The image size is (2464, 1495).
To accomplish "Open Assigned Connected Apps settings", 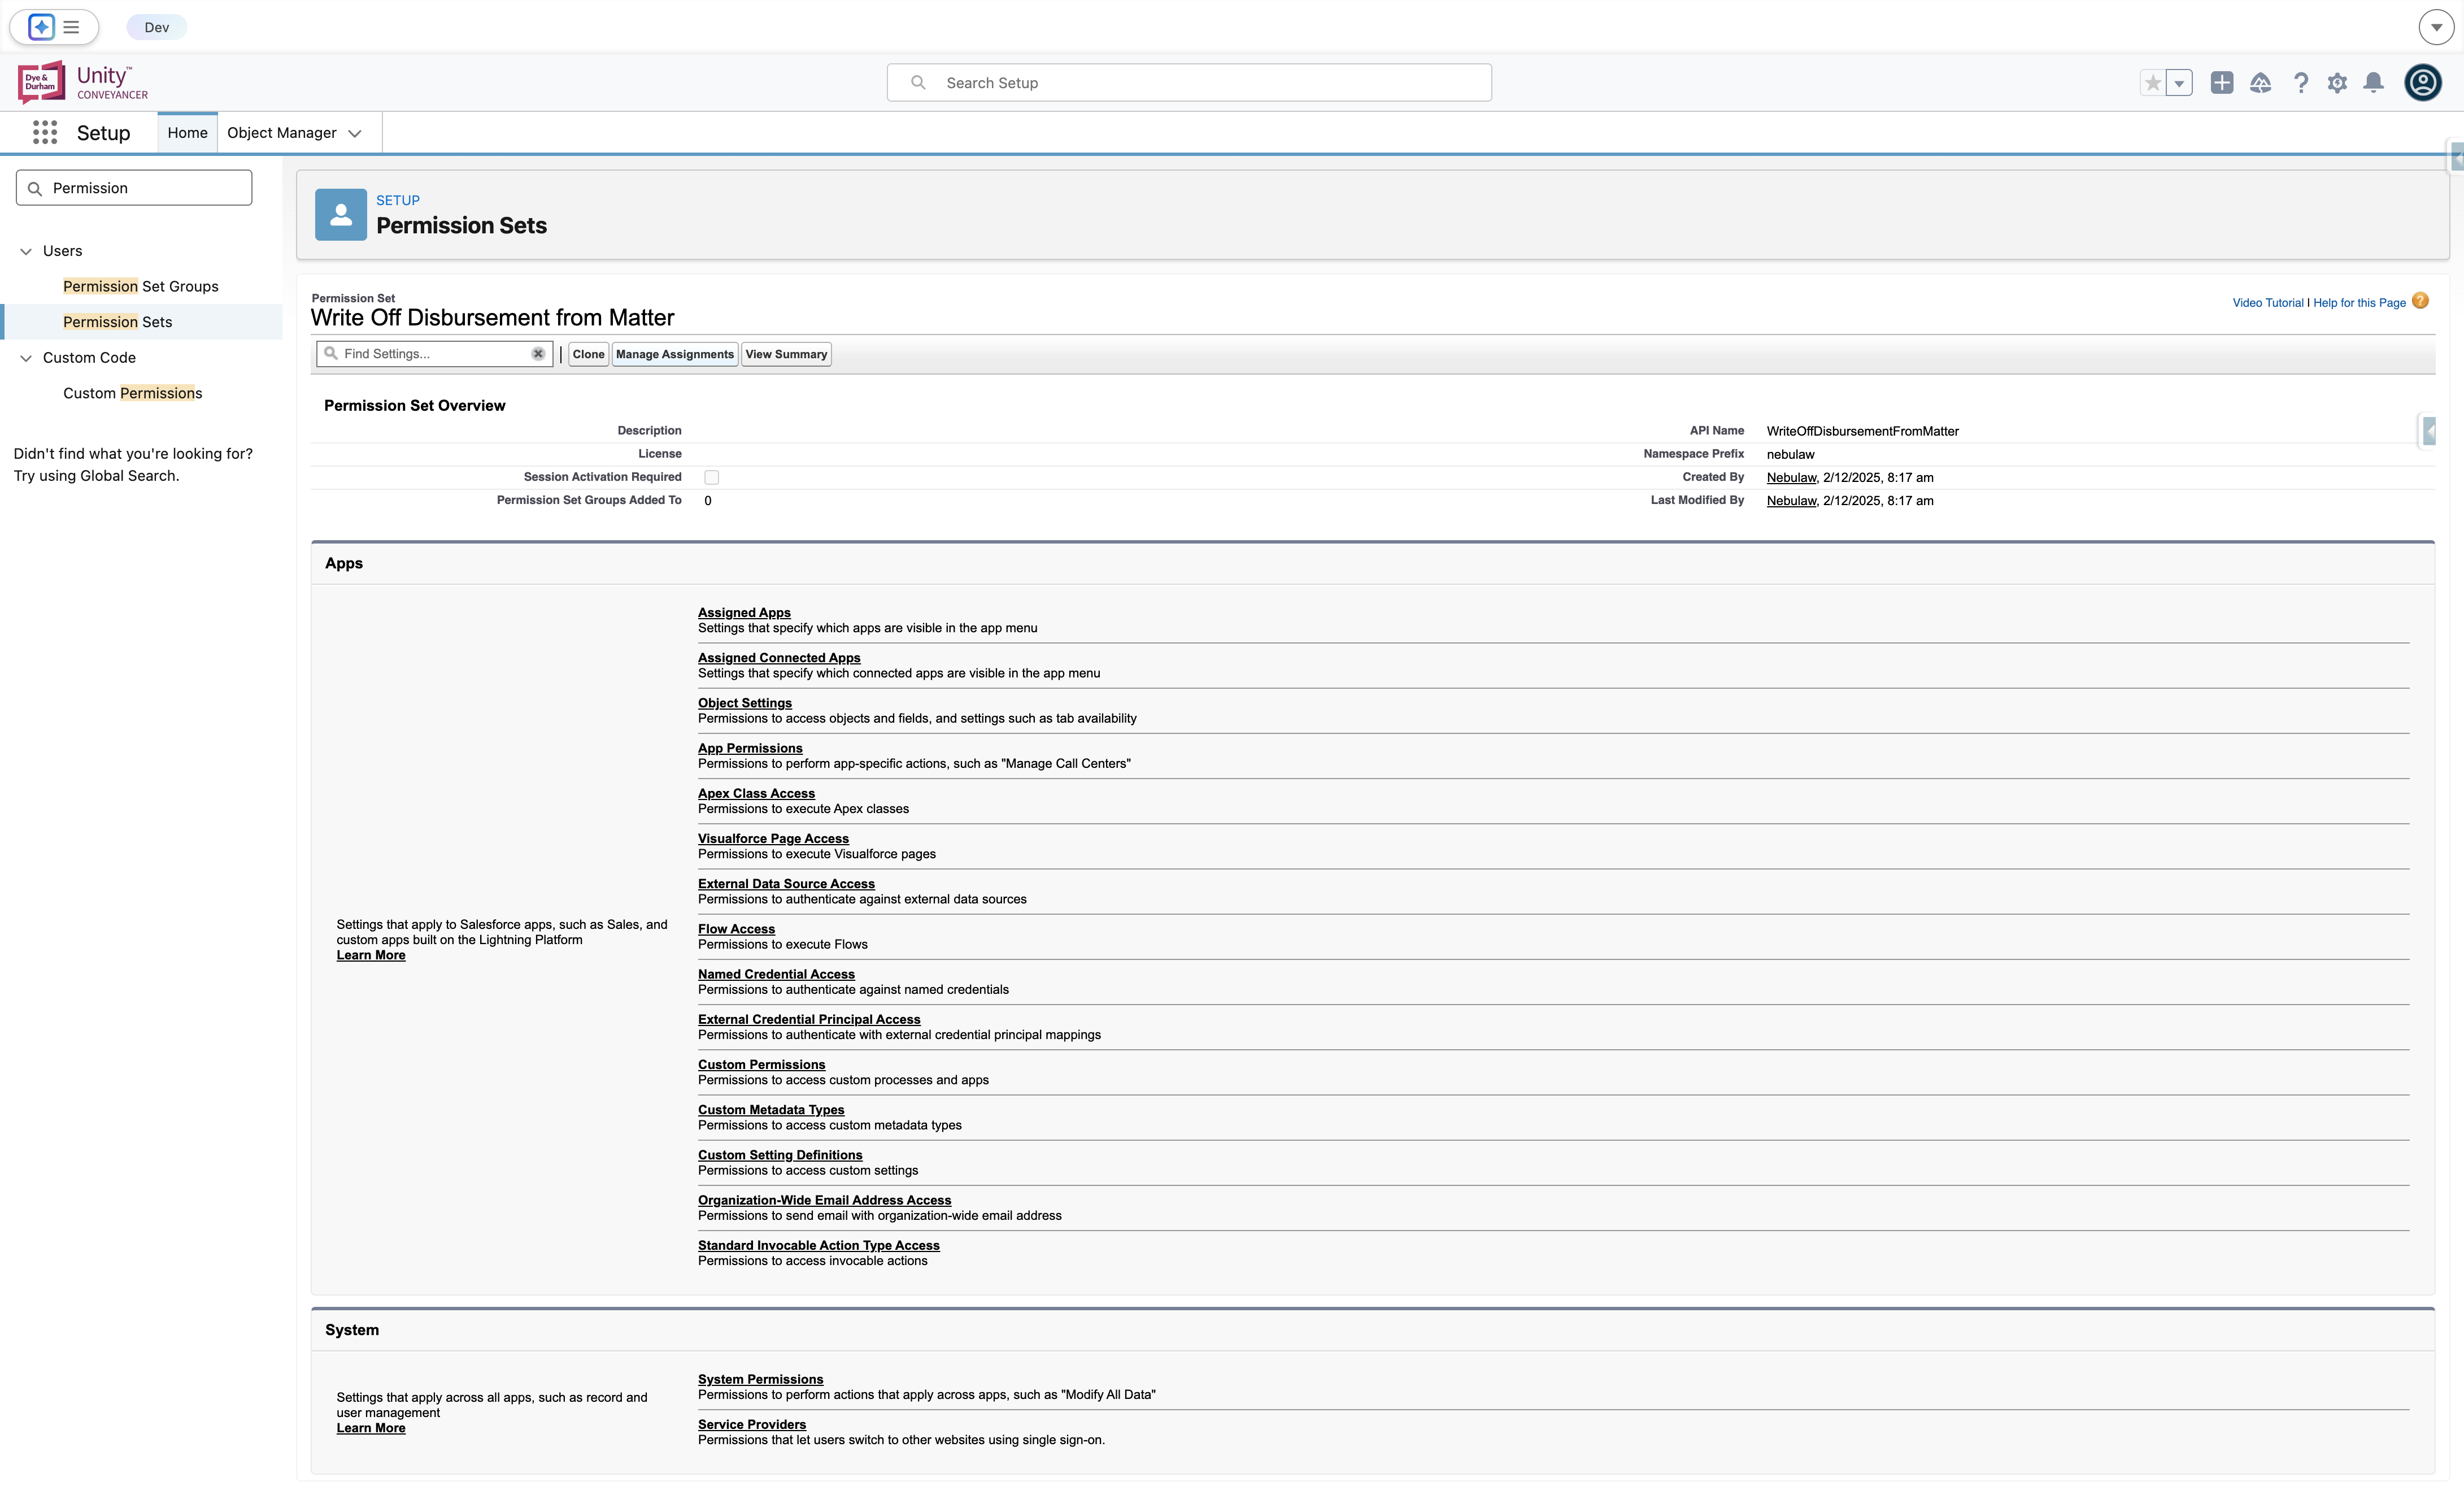I will 779,658.
